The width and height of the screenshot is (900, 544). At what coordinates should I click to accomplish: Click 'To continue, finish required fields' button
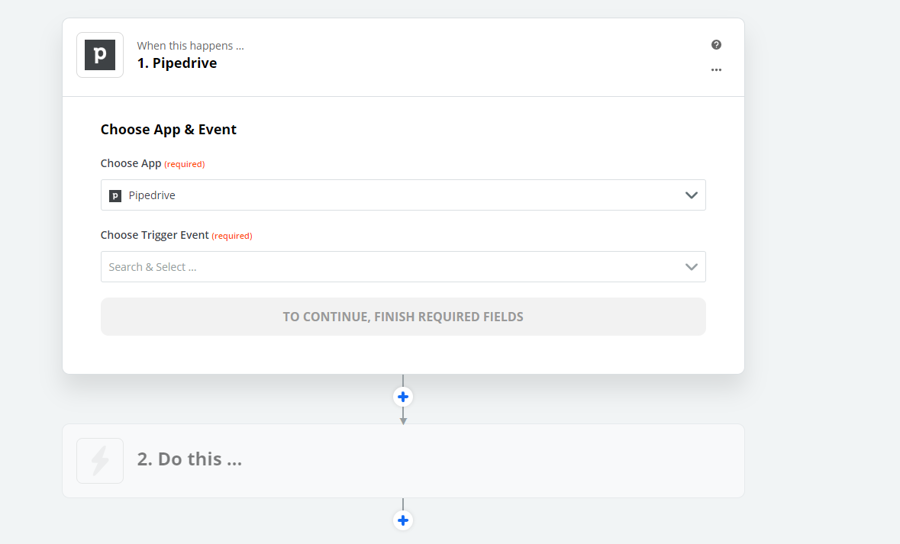[403, 317]
